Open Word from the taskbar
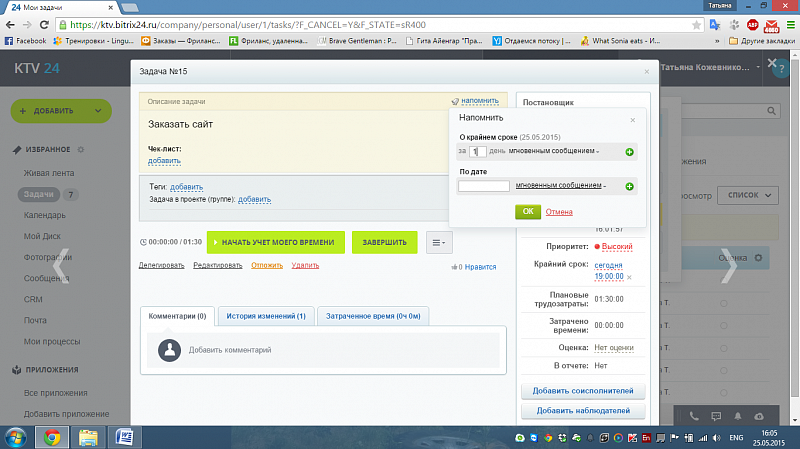Image resolution: width=800 pixels, height=449 pixels. click(x=124, y=438)
